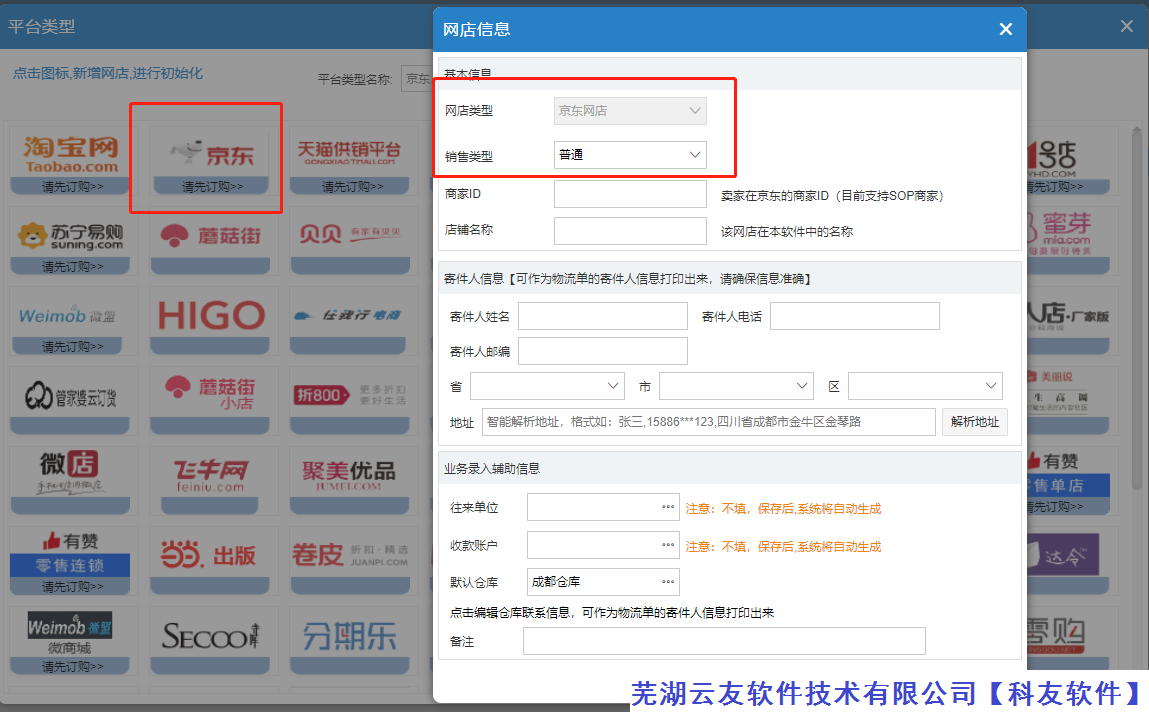Viewport: 1149px width, 712px height.
Task: Click the 寄件人姓名 input field
Action: [602, 316]
